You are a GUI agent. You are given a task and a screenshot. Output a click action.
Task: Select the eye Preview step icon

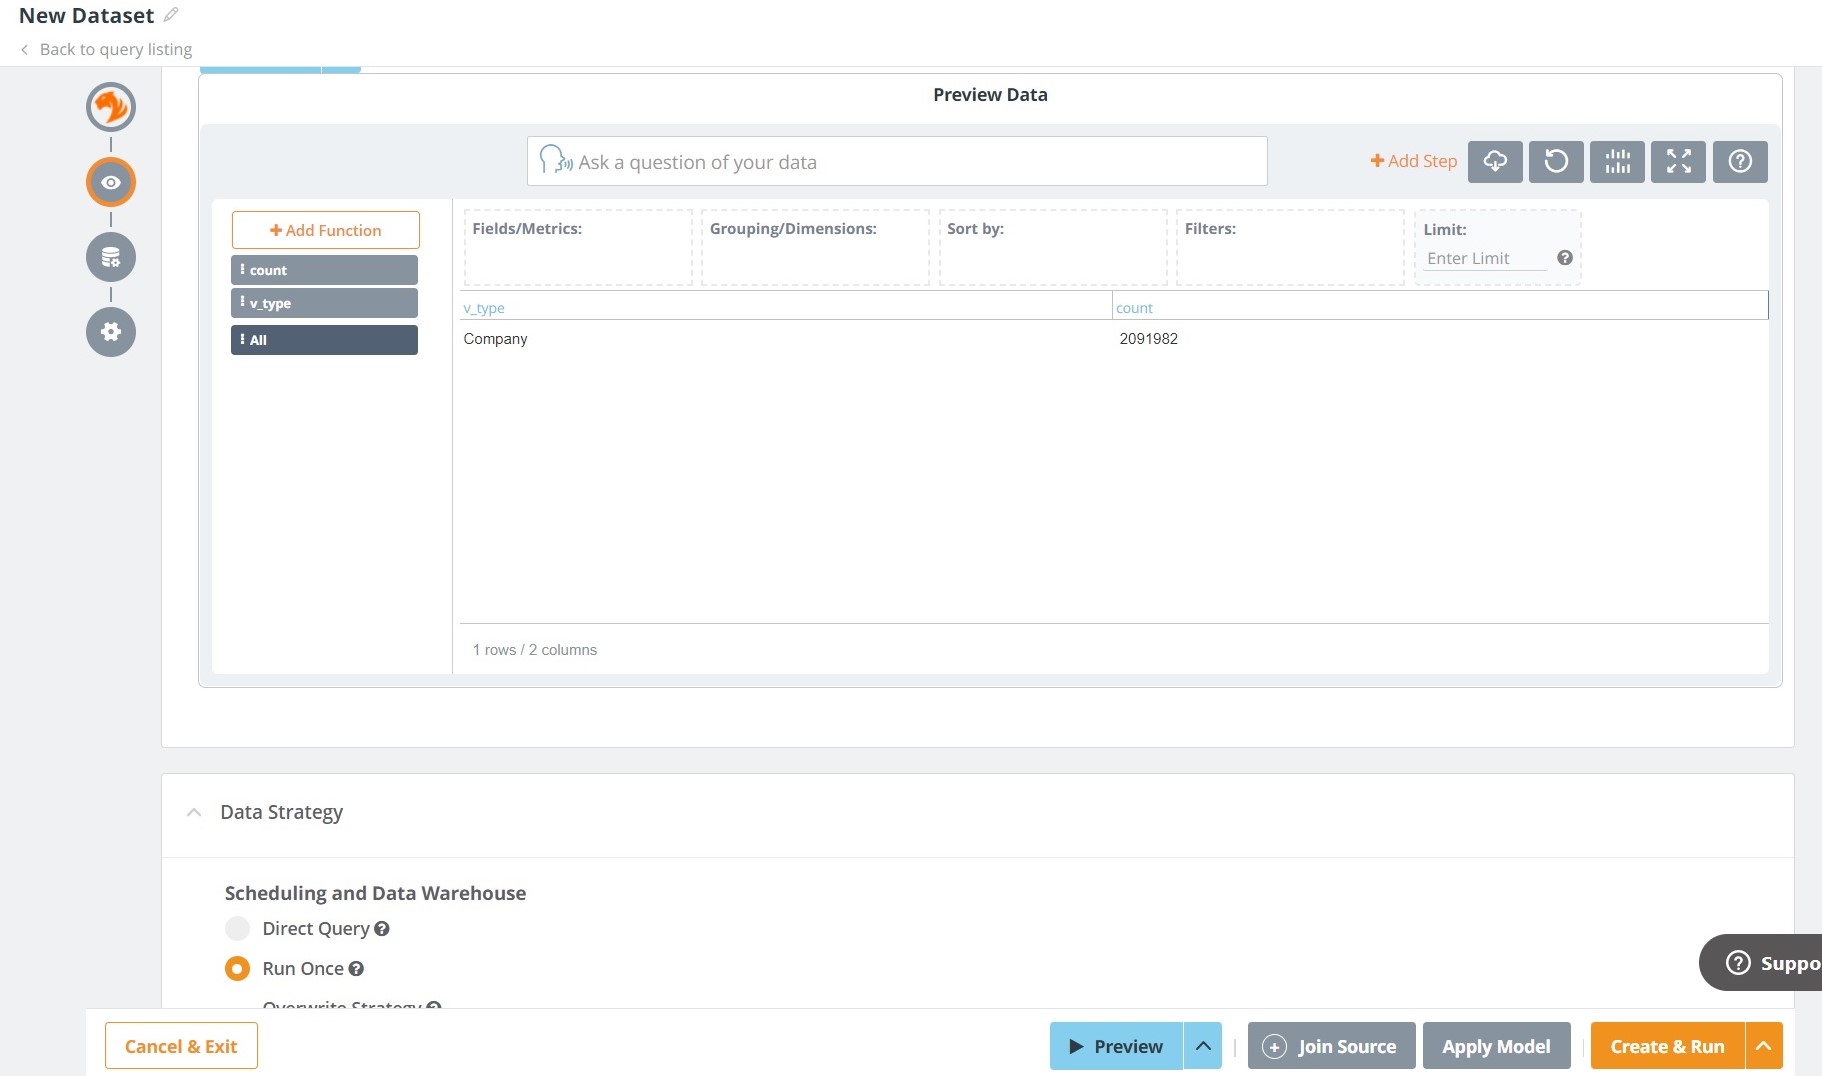coord(110,182)
